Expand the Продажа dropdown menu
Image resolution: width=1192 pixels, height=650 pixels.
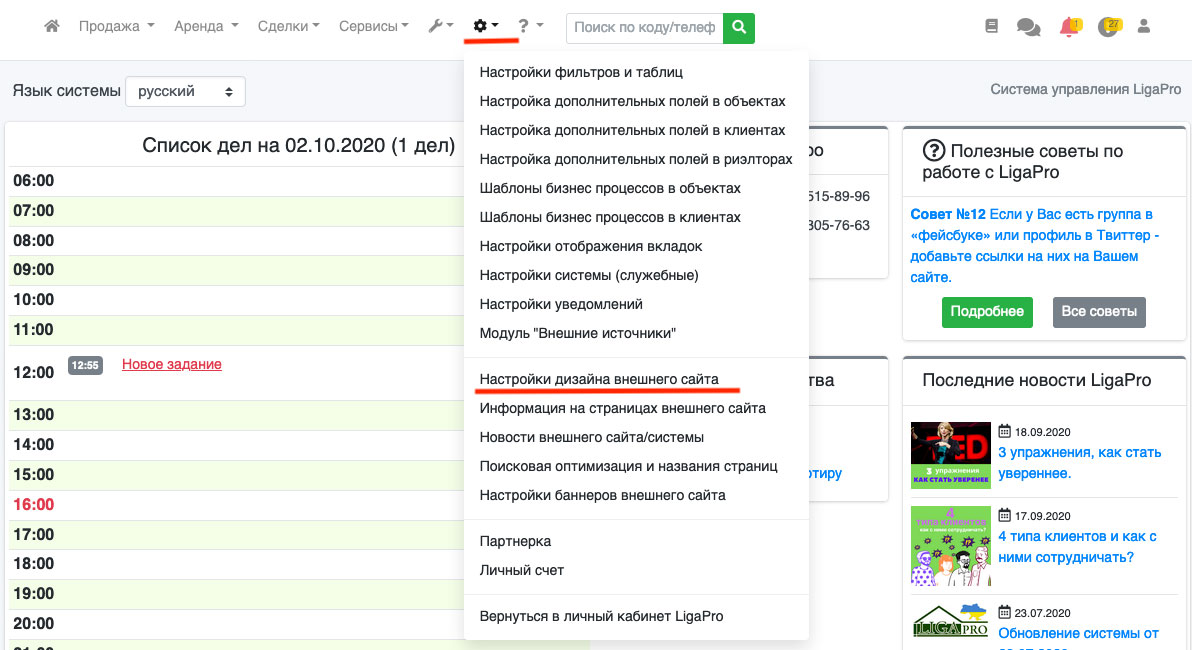(116, 27)
